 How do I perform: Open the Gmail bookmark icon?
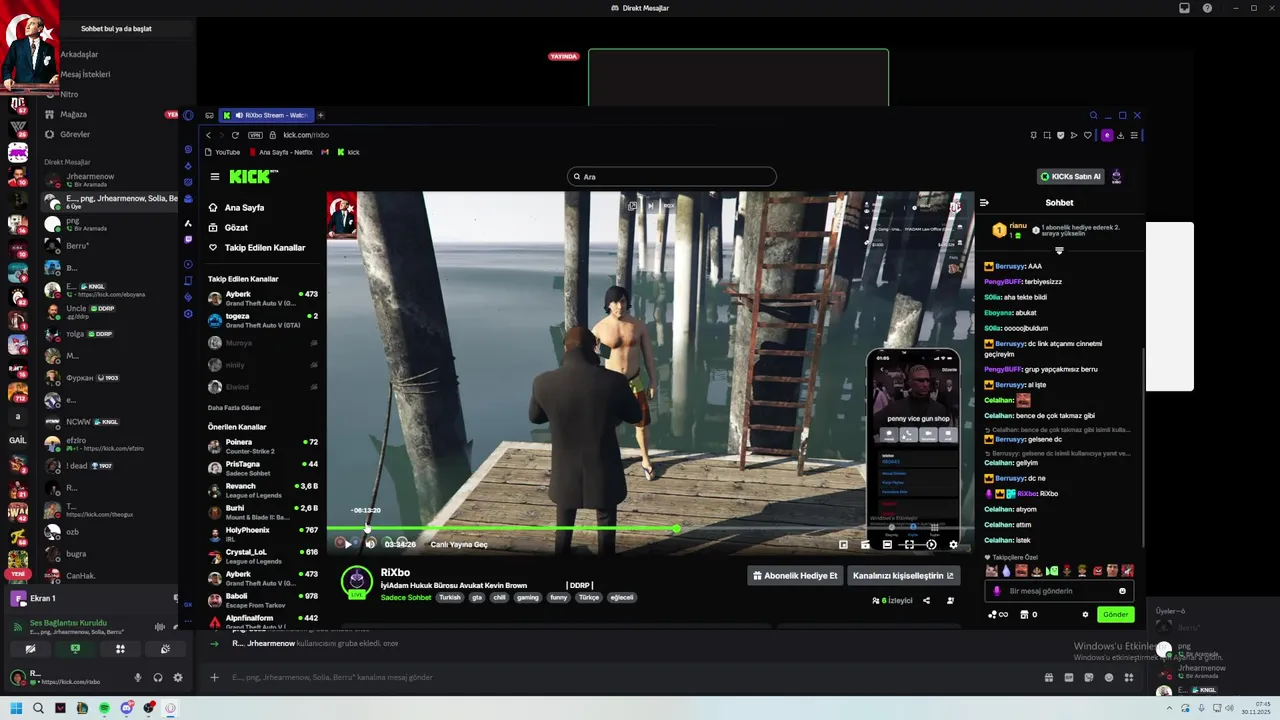[x=325, y=152]
